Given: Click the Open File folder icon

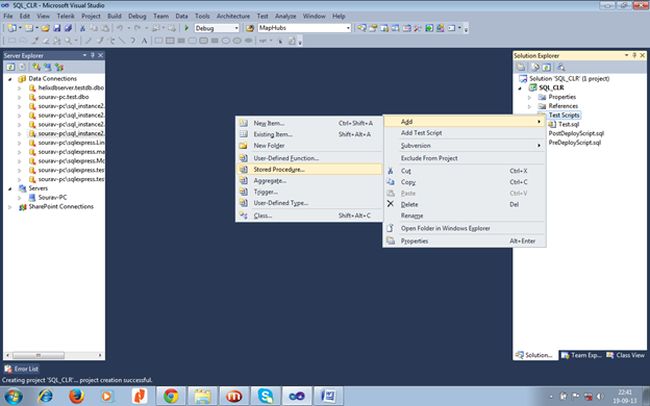Looking at the screenshot, I should (x=45, y=28).
